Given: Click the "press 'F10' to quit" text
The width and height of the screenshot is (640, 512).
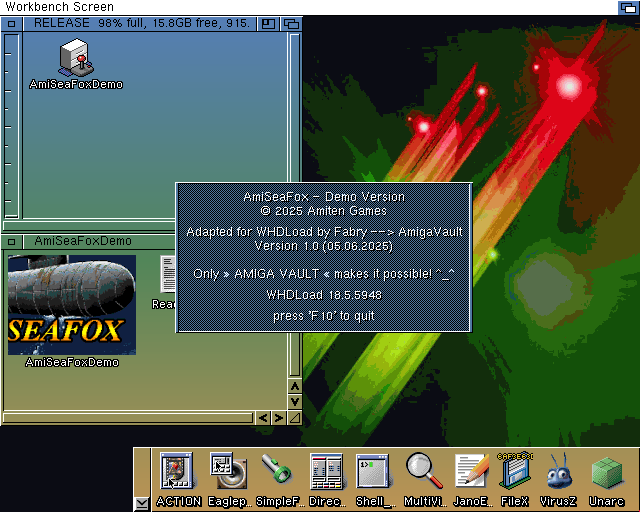Looking at the screenshot, I should [x=324, y=316].
